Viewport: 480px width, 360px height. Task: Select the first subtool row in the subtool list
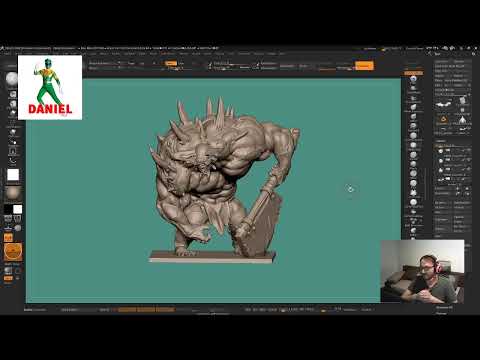coord(453,151)
